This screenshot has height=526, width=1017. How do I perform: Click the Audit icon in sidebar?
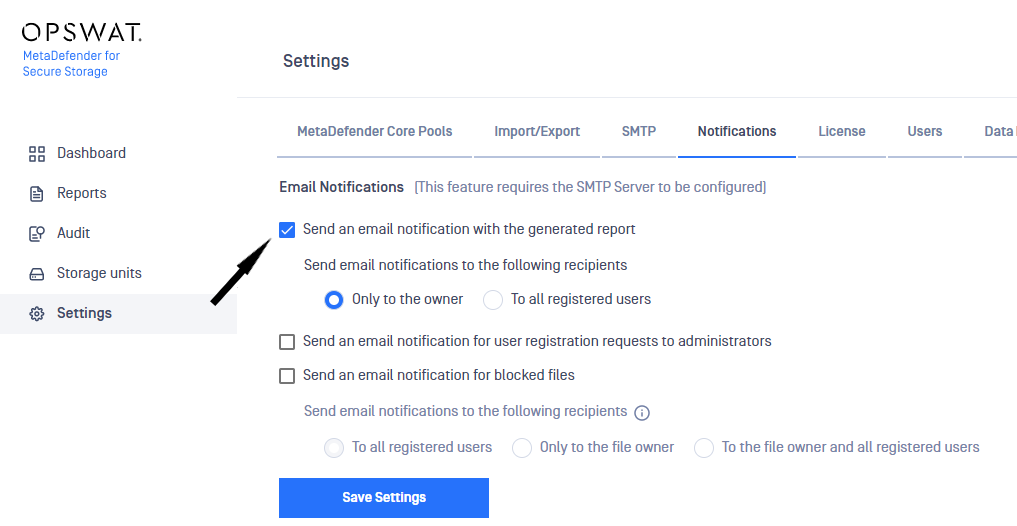pos(37,233)
